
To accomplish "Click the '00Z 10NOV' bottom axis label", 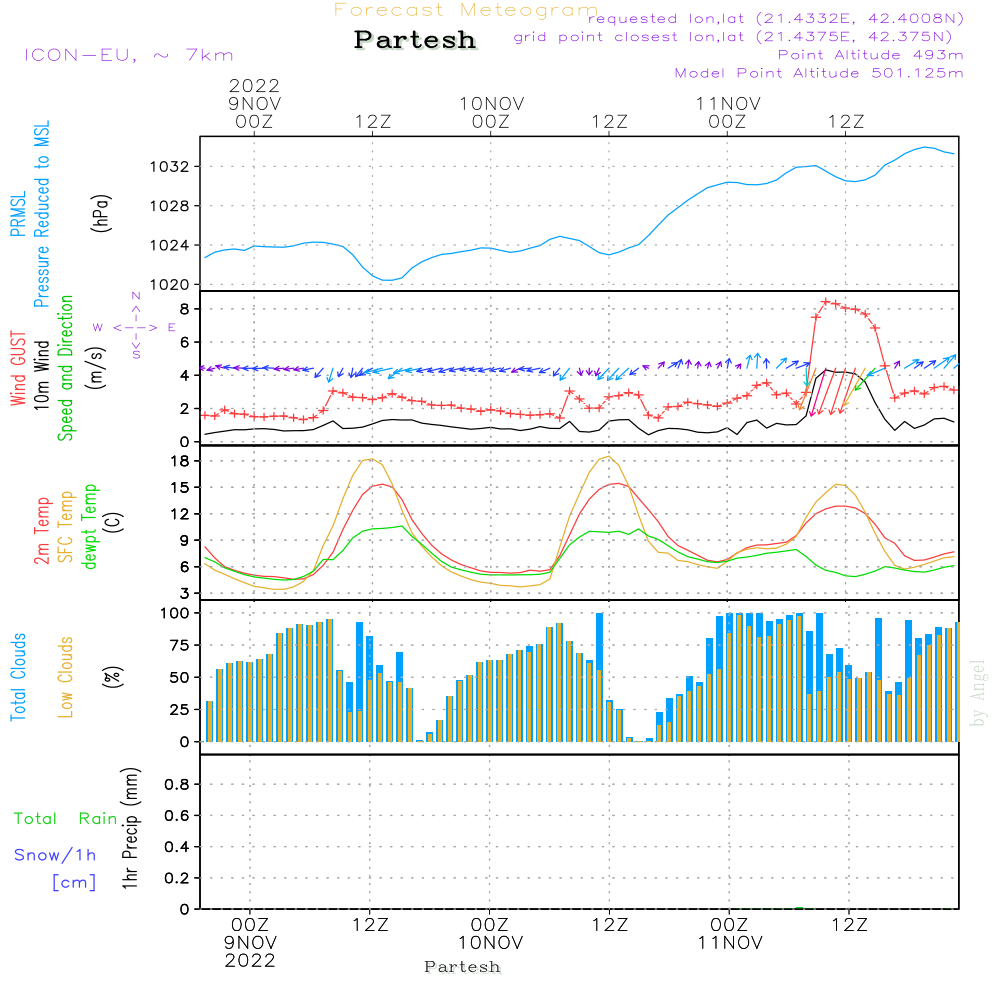I will (490, 934).
